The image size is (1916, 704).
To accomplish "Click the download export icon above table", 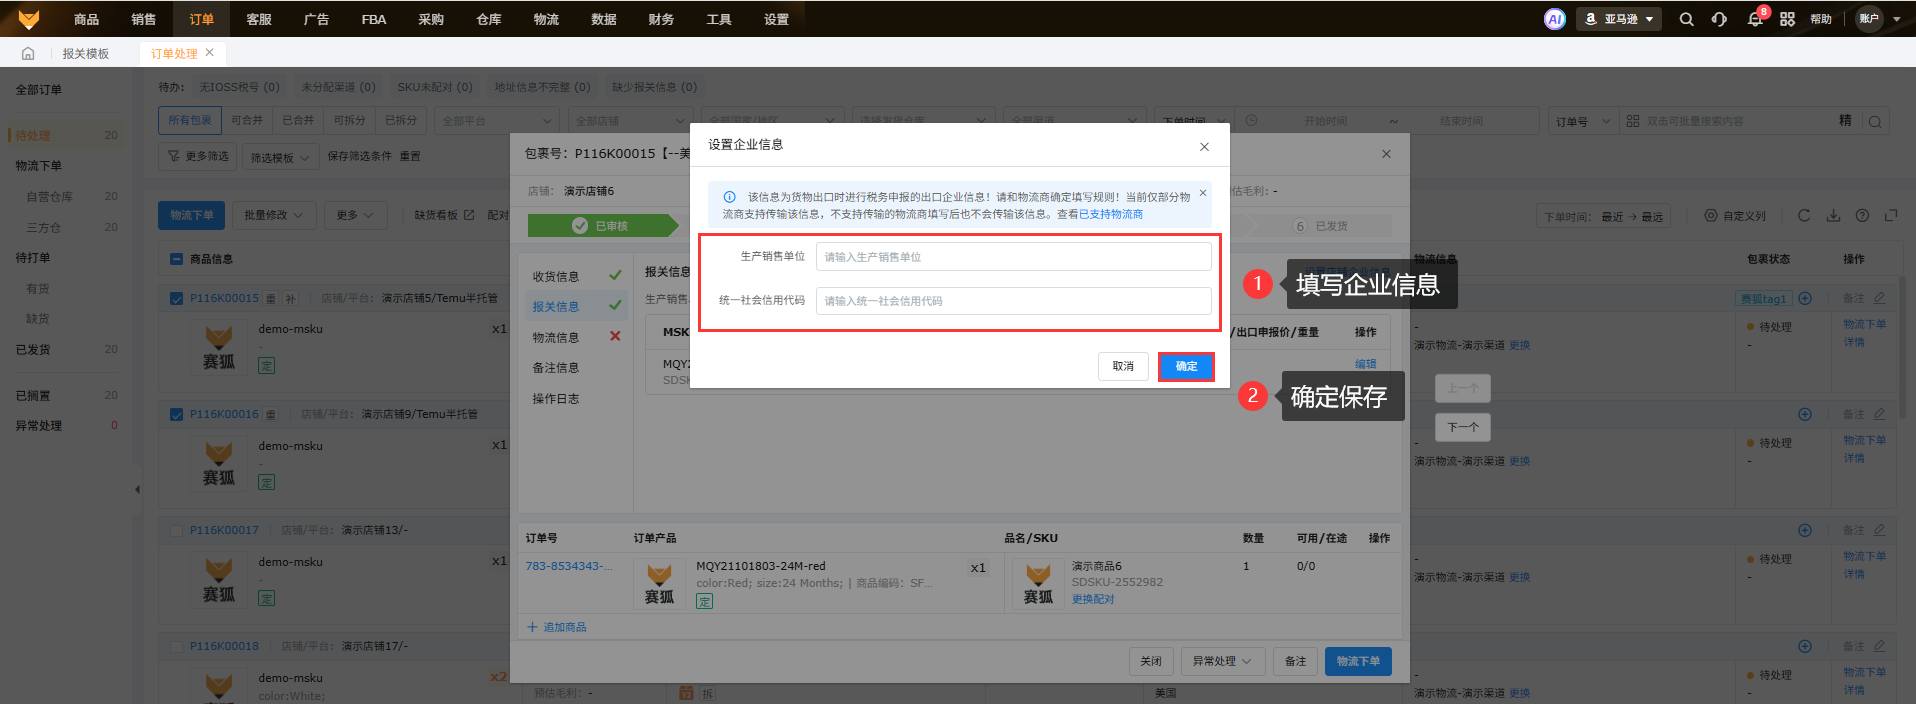I will click(x=1833, y=215).
